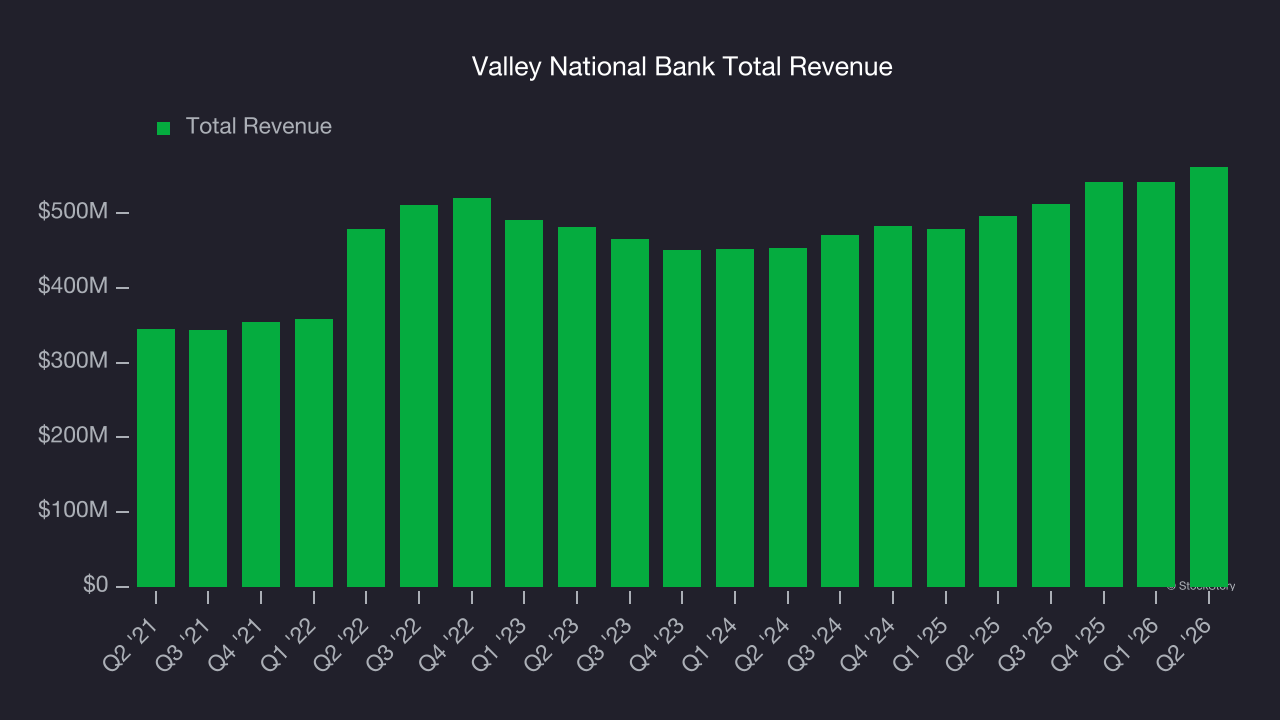Click the $400M y-axis label
The image size is (1280, 720).
[x=73, y=287]
